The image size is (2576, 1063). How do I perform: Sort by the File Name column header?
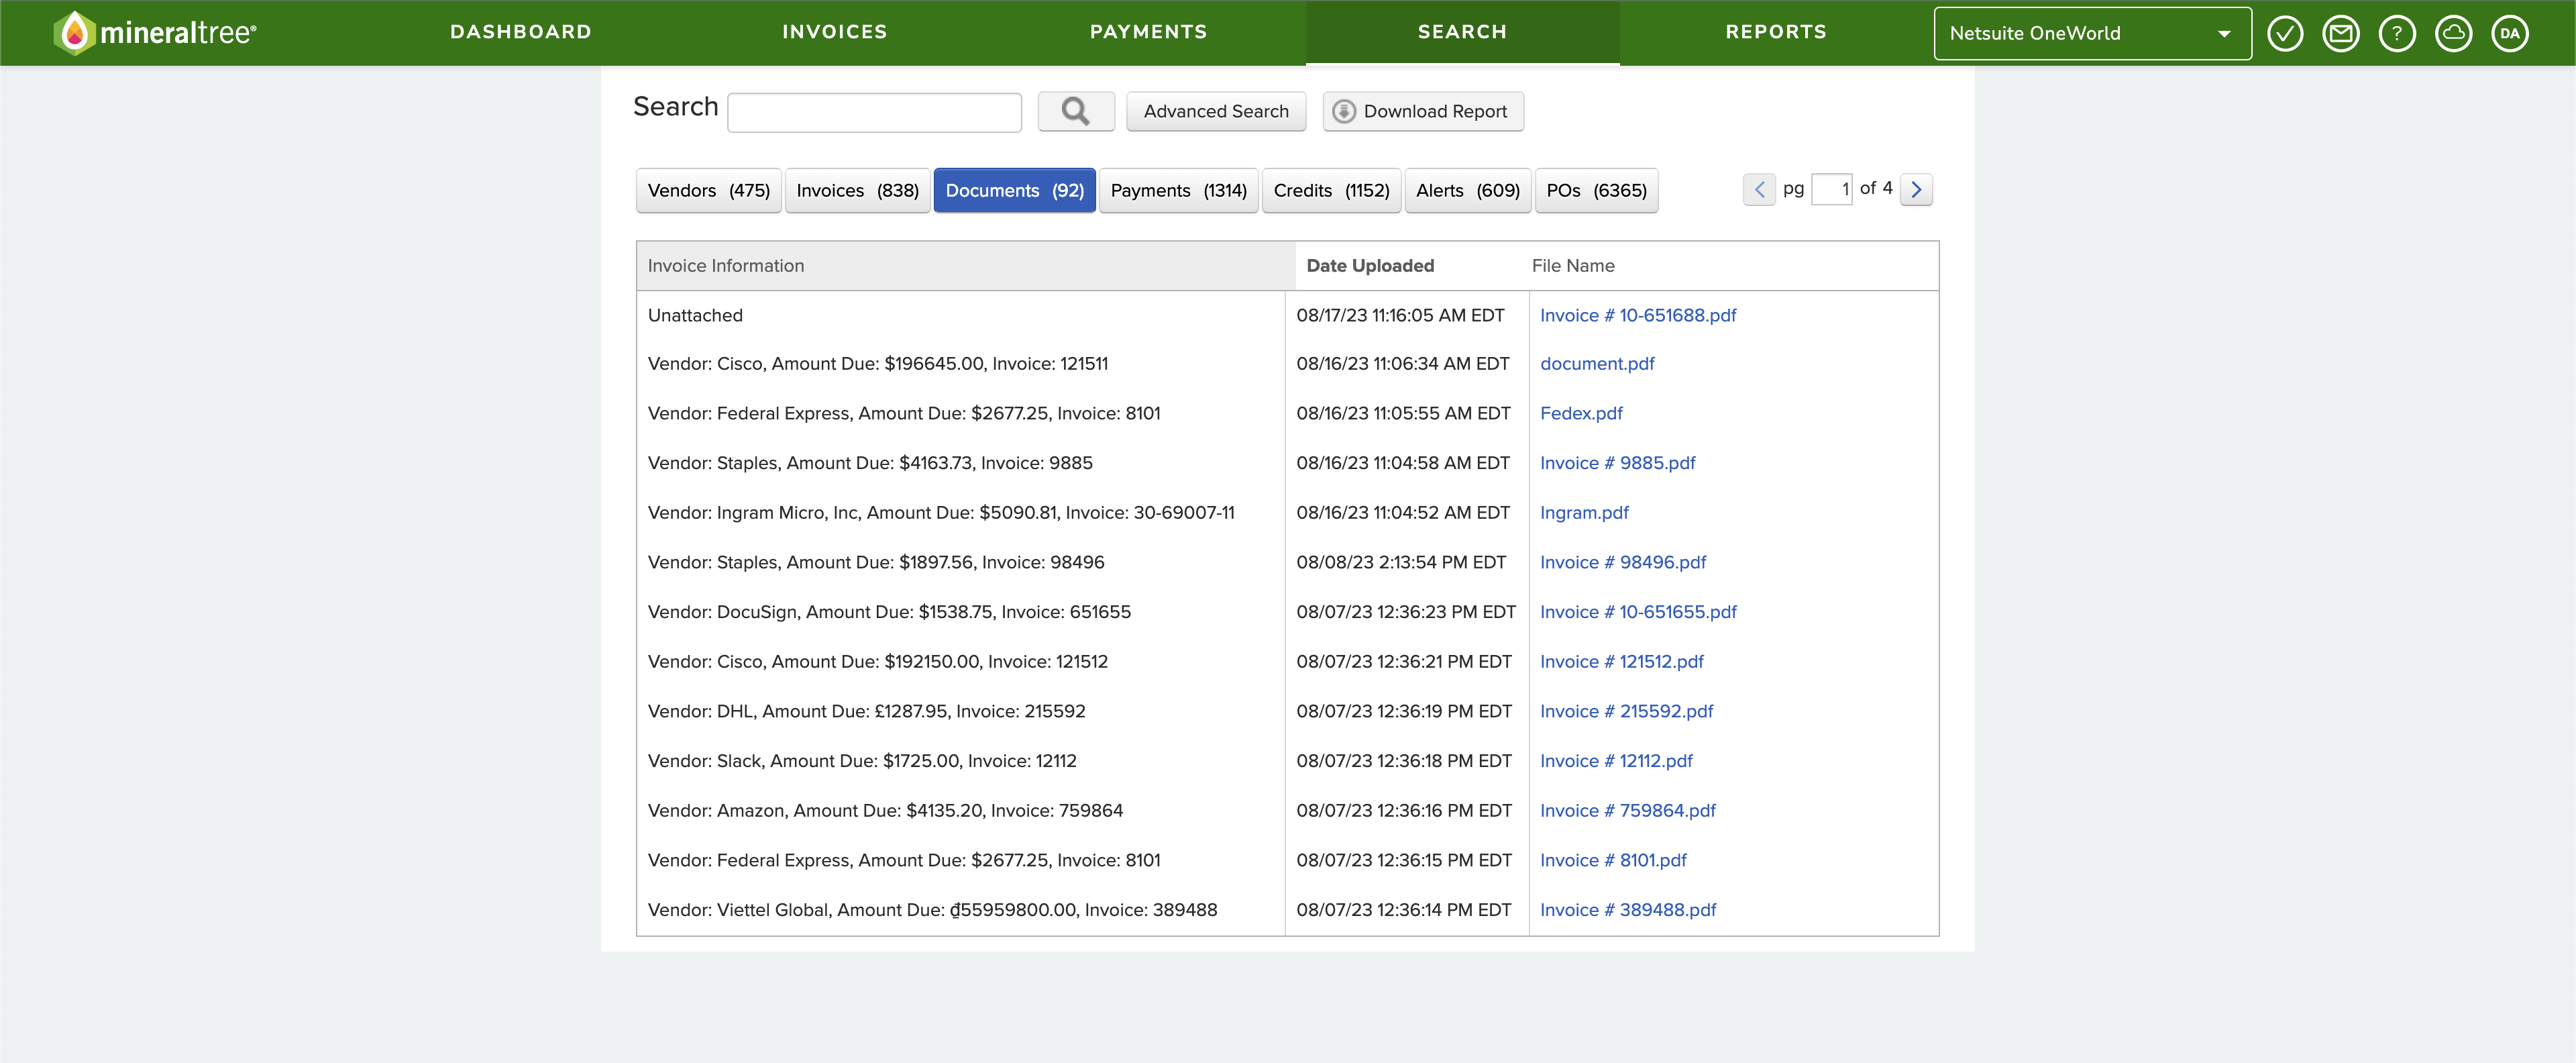pos(1573,266)
